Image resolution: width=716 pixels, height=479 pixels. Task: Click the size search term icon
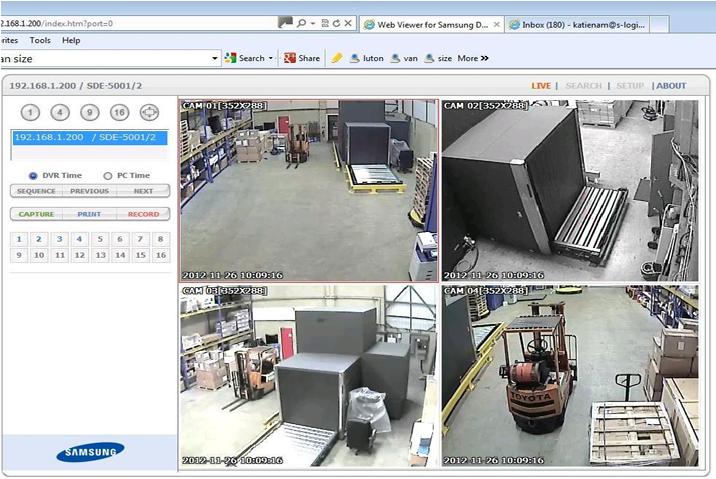[429, 58]
